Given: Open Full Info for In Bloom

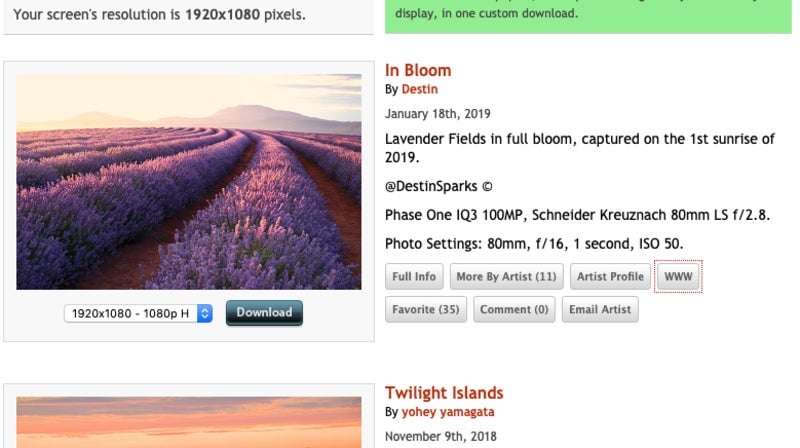Looking at the screenshot, I should (414, 277).
